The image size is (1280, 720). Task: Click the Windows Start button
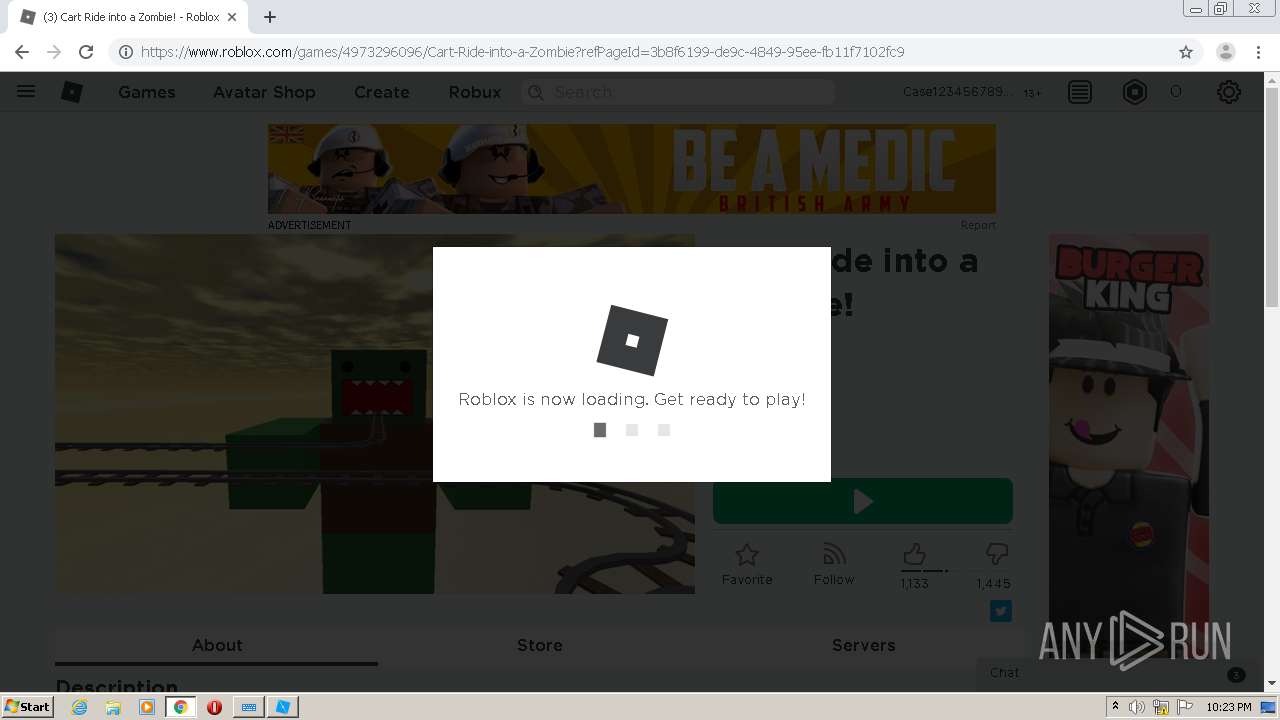[28, 707]
